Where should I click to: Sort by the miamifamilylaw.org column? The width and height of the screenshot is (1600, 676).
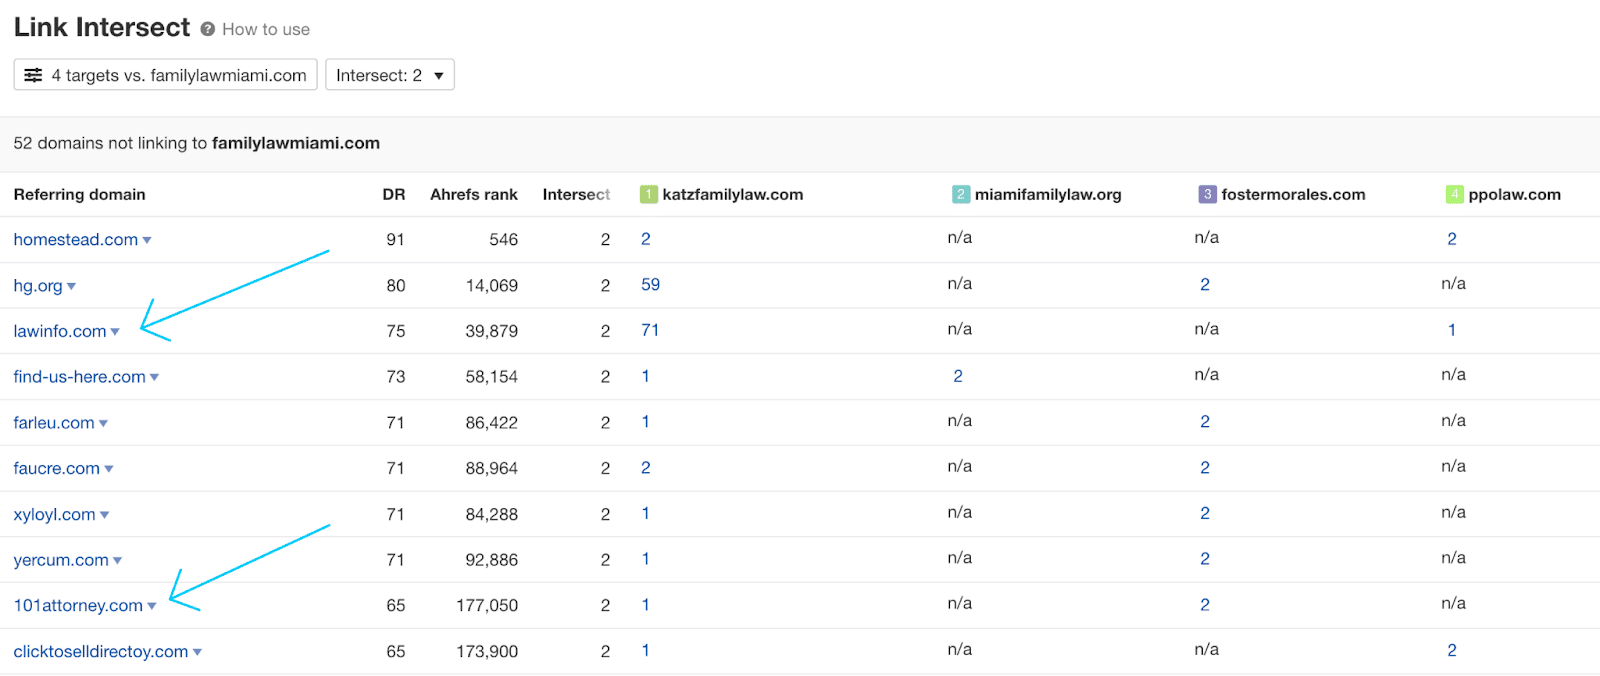click(1048, 195)
